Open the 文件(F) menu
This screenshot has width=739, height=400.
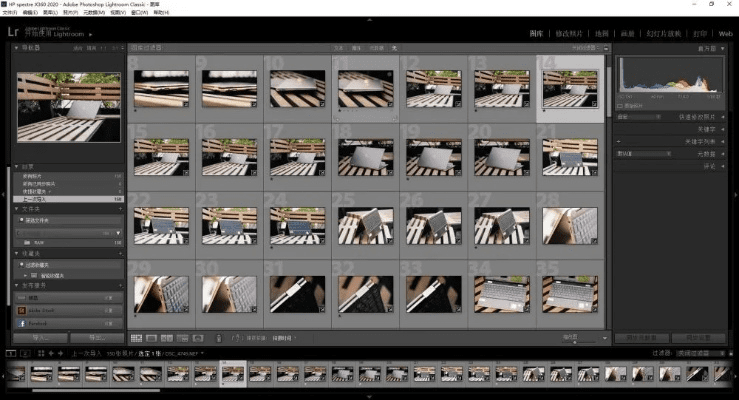point(10,12)
